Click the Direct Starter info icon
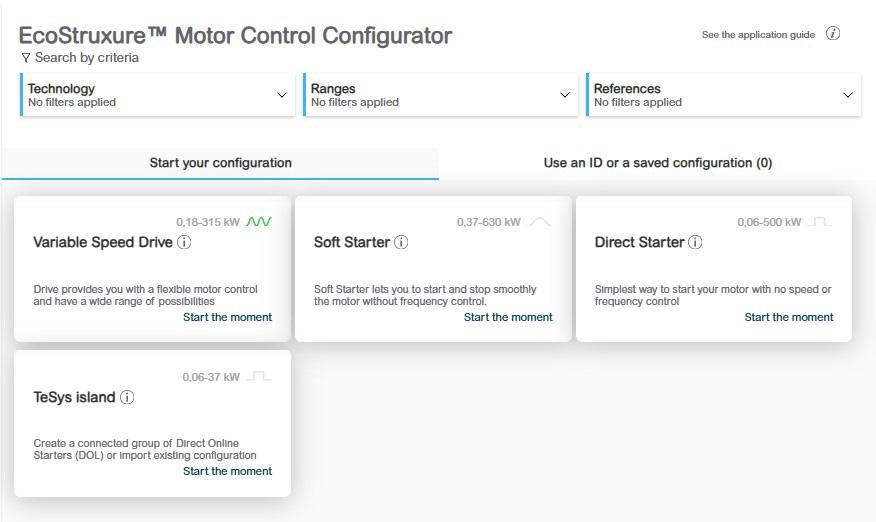This screenshot has height=522, width=876. pyautogui.click(x=695, y=242)
